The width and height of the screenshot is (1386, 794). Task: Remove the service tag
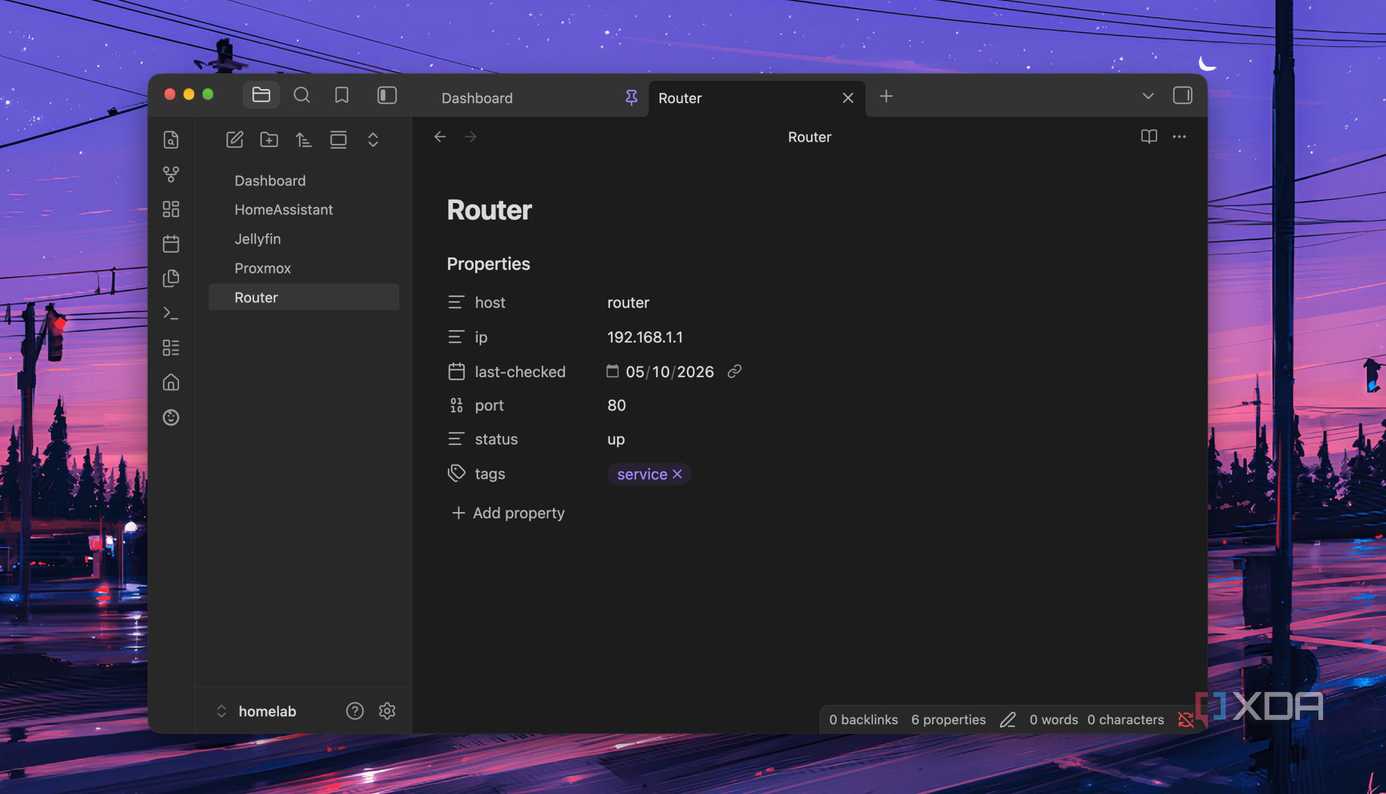tap(677, 474)
